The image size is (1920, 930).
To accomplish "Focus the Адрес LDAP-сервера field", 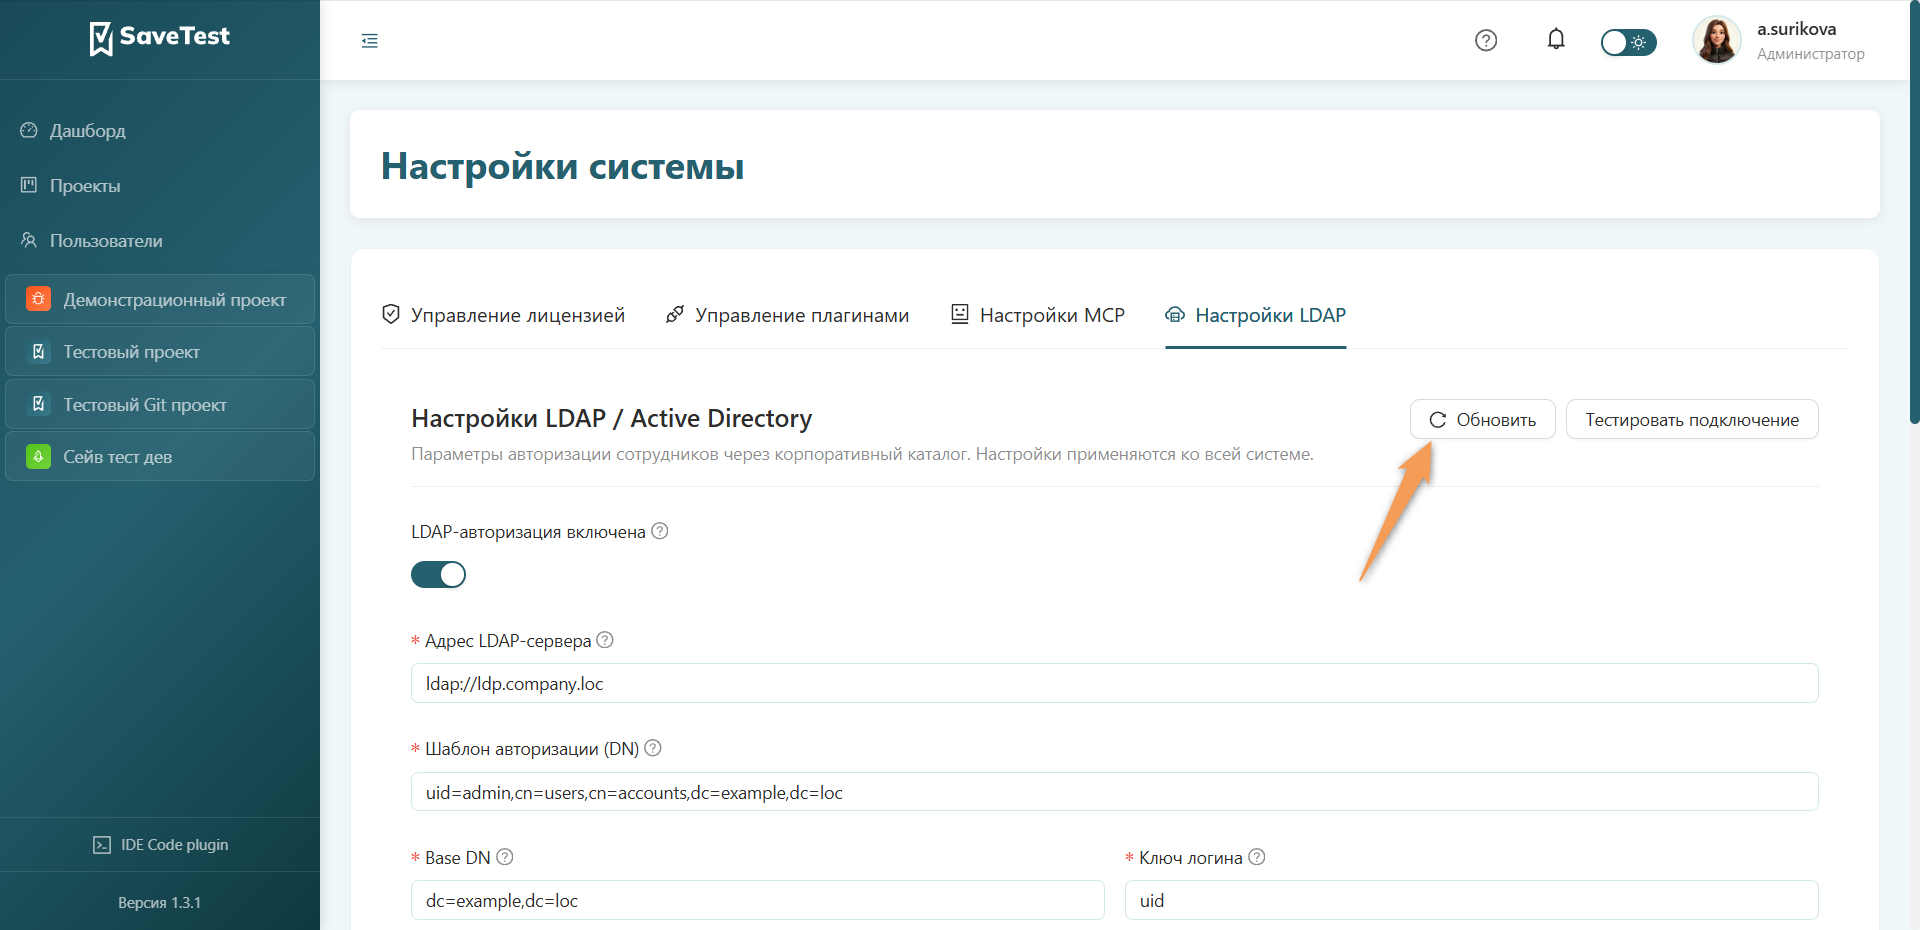I will point(1114,684).
